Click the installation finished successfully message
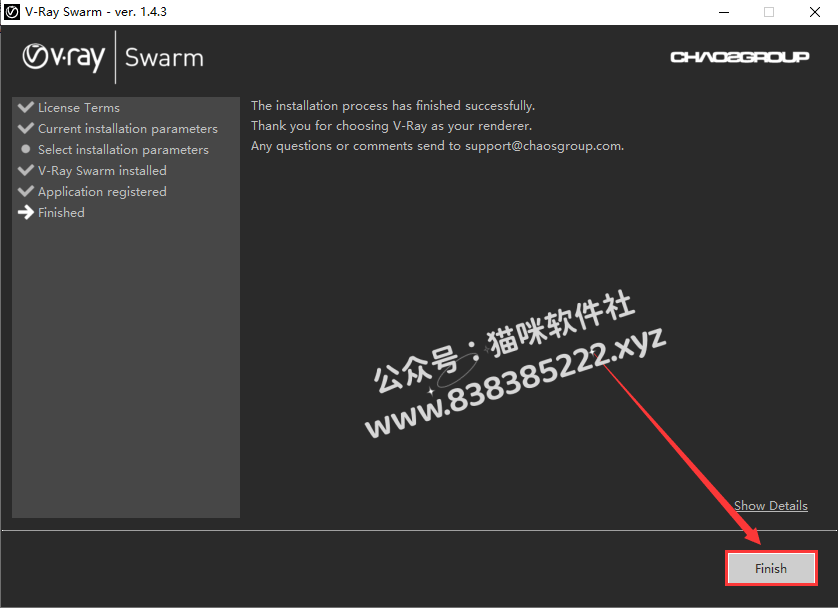The width and height of the screenshot is (838, 608). click(393, 106)
